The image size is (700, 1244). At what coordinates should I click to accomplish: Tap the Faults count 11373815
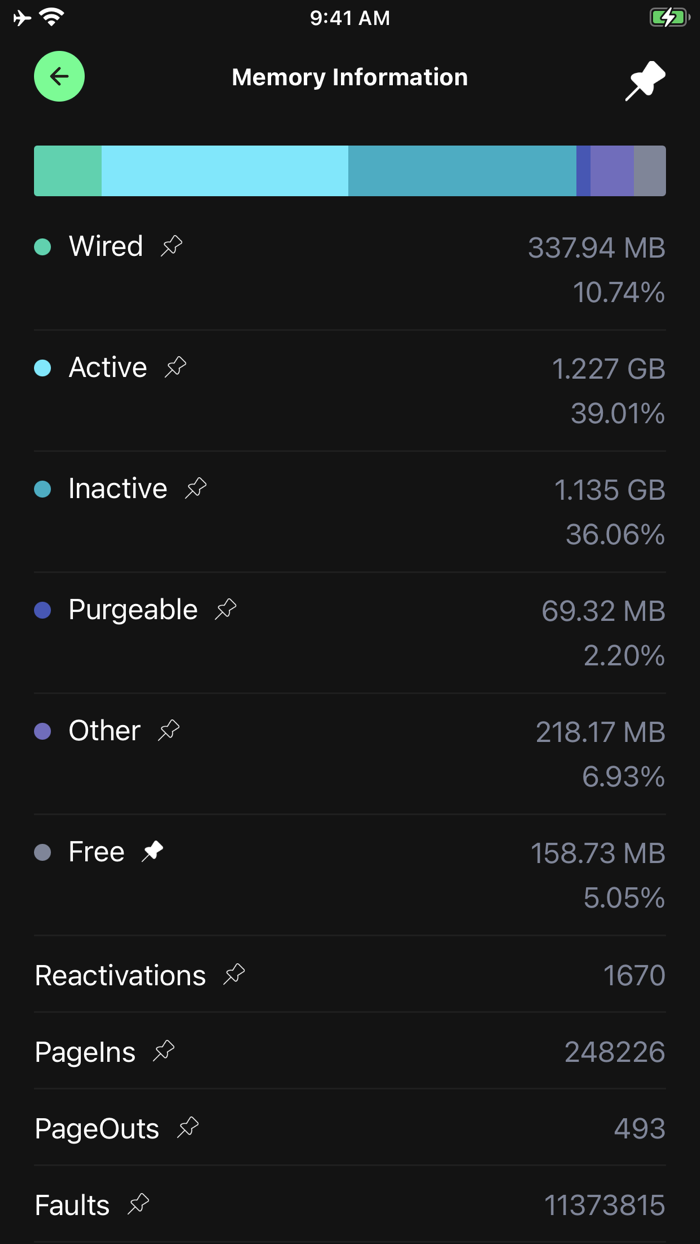604,1205
